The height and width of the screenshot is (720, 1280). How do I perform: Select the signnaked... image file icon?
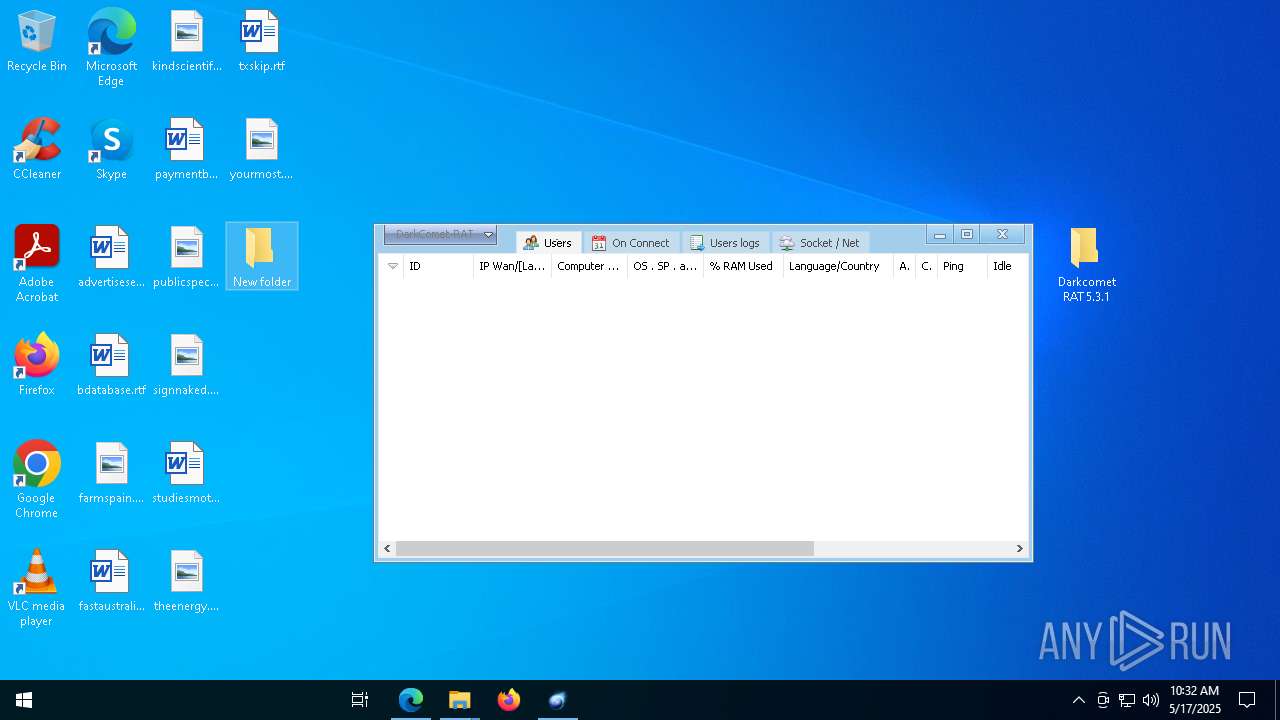coord(187,366)
